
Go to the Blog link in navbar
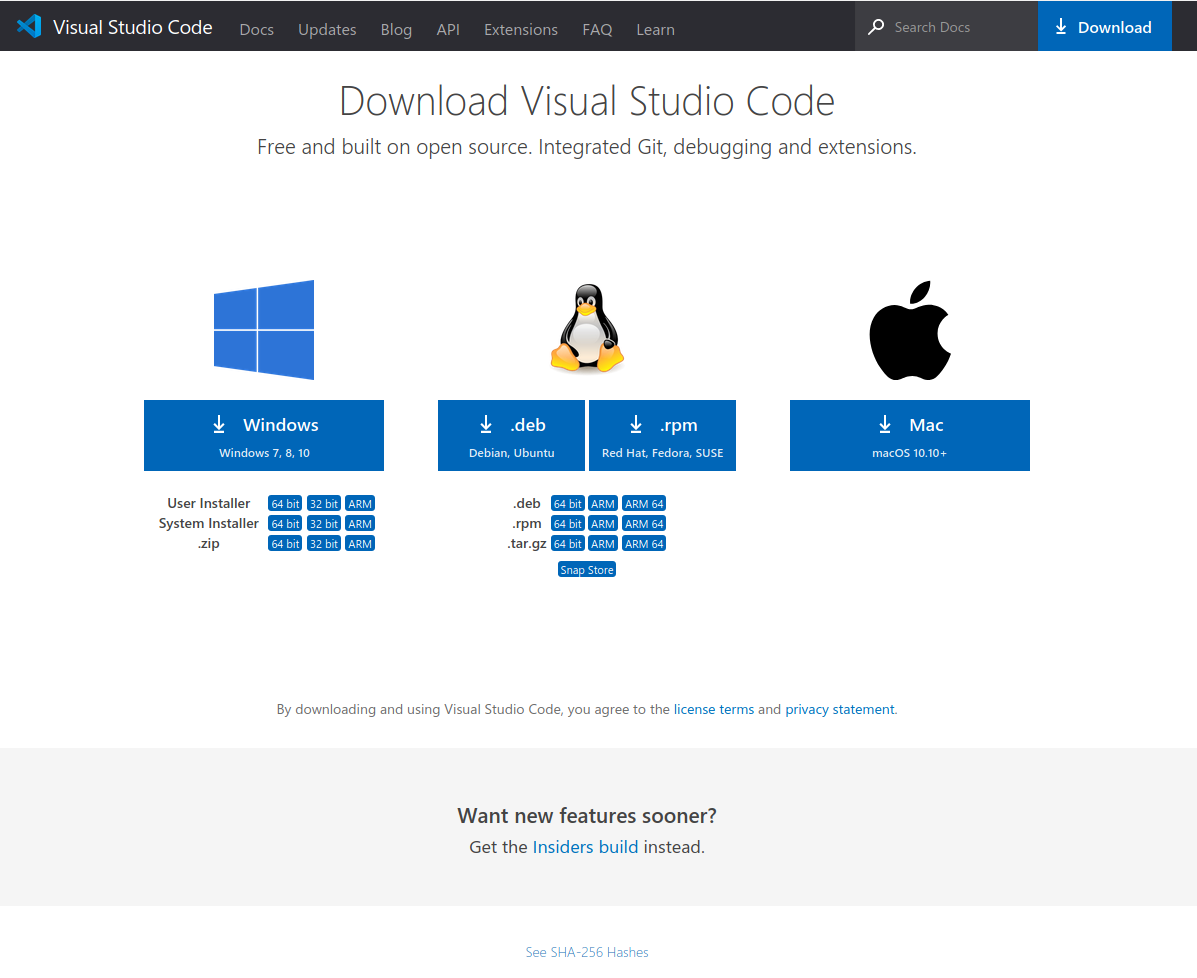(x=396, y=29)
